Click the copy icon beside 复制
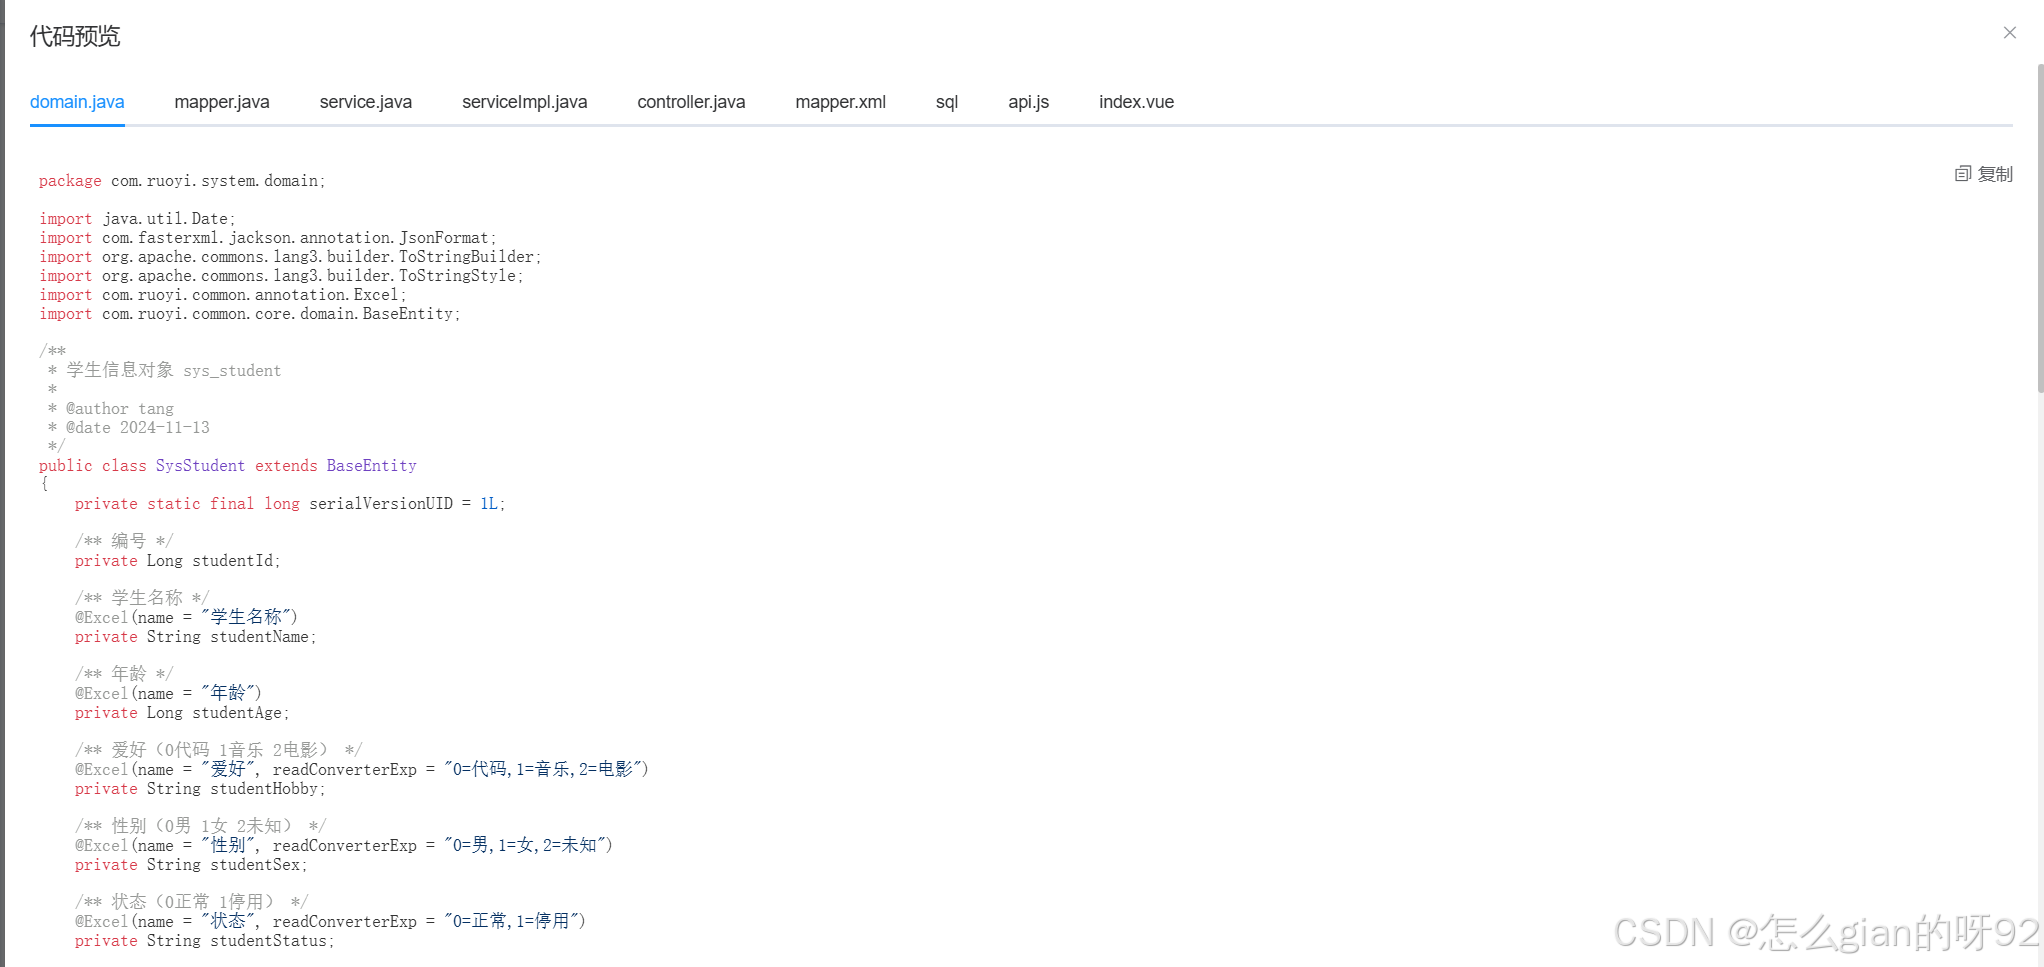 [1963, 173]
